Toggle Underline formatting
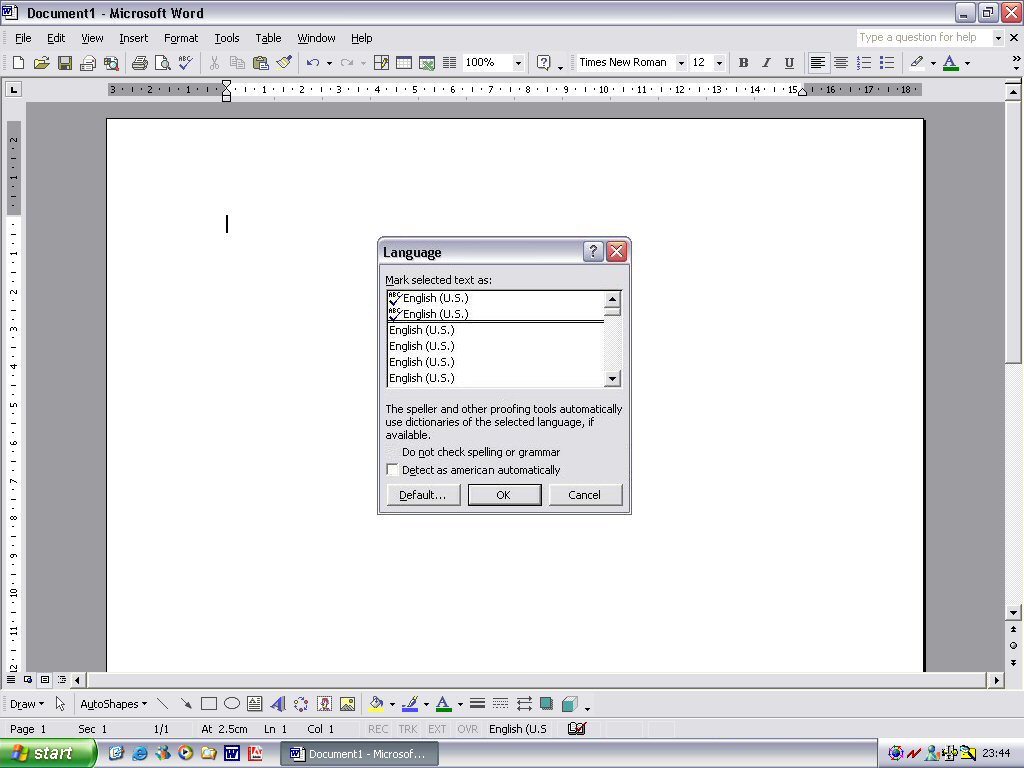Viewport: 1024px width, 768px height. 789,63
